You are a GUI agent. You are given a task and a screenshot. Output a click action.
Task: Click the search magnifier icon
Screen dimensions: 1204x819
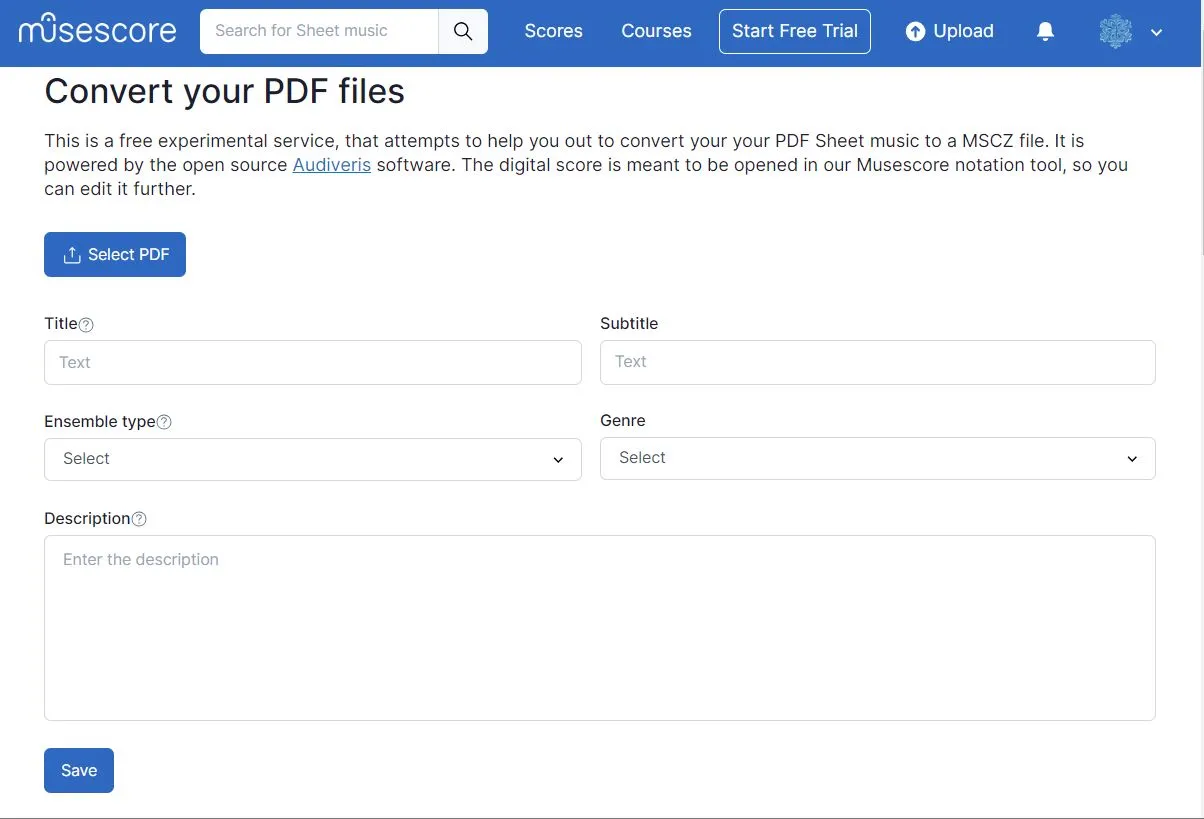click(x=463, y=31)
